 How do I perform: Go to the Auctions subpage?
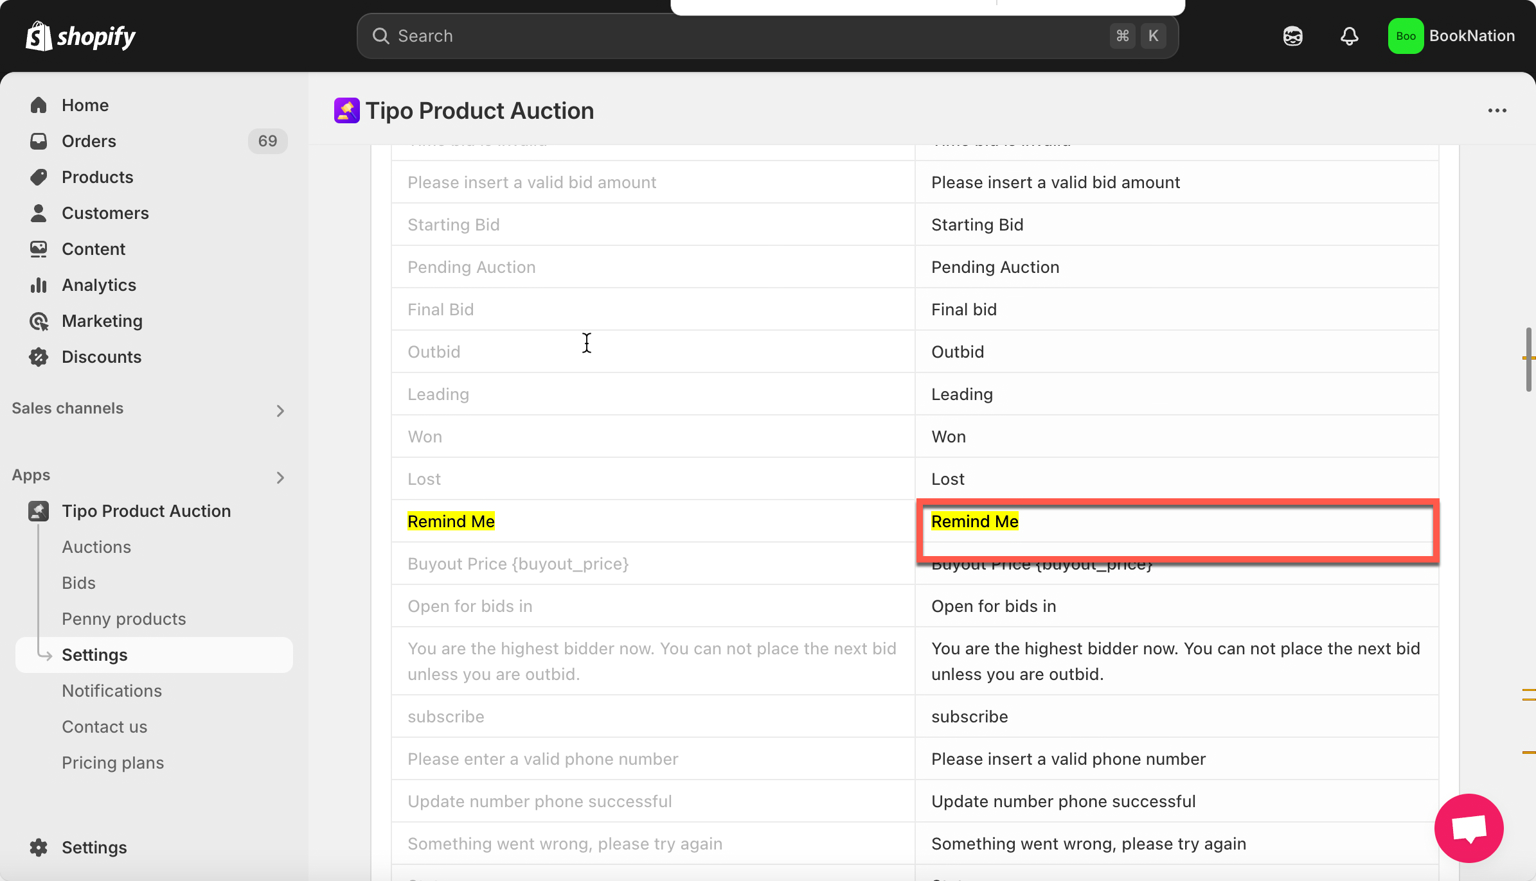[x=96, y=547]
